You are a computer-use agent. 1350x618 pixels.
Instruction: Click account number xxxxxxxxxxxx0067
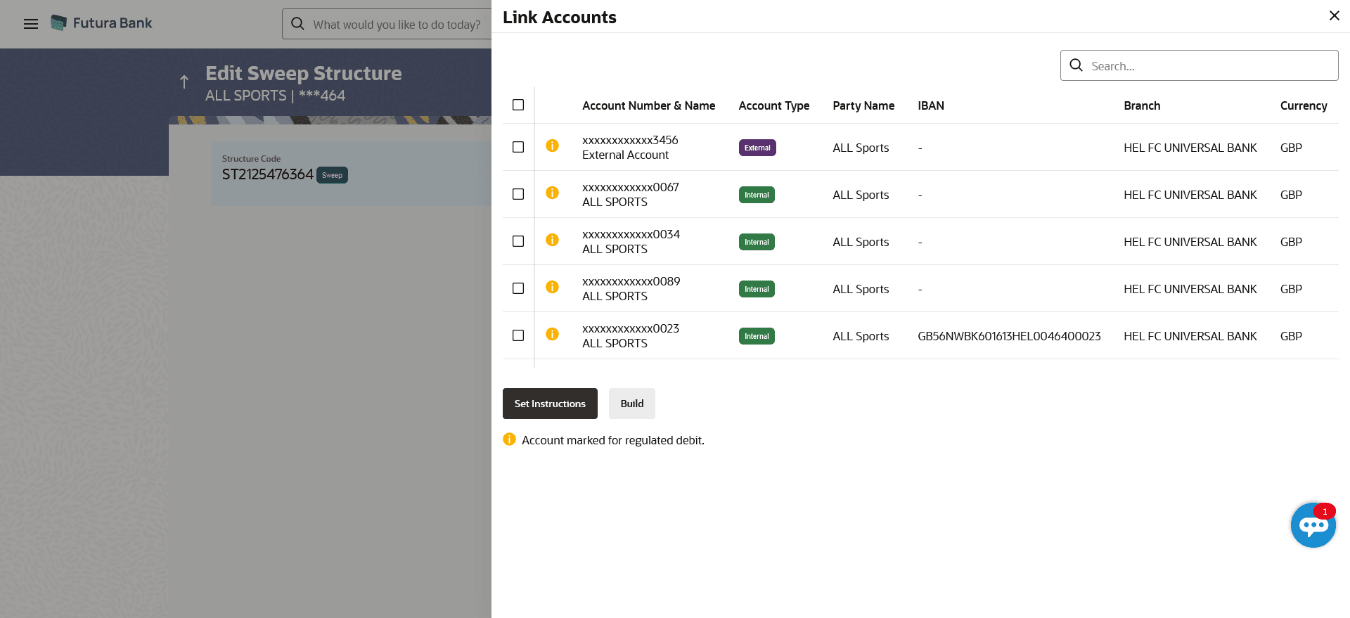631,187
